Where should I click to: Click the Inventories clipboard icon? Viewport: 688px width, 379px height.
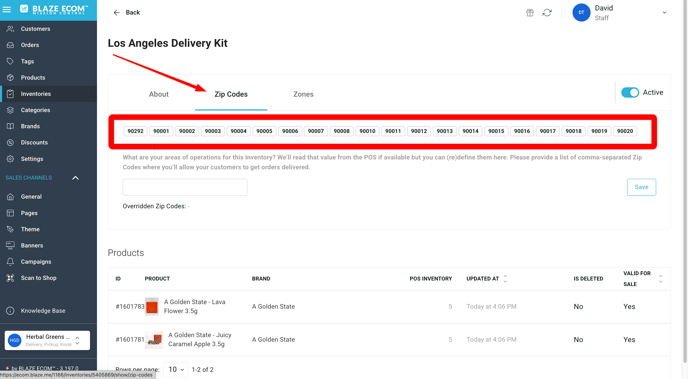coord(10,94)
